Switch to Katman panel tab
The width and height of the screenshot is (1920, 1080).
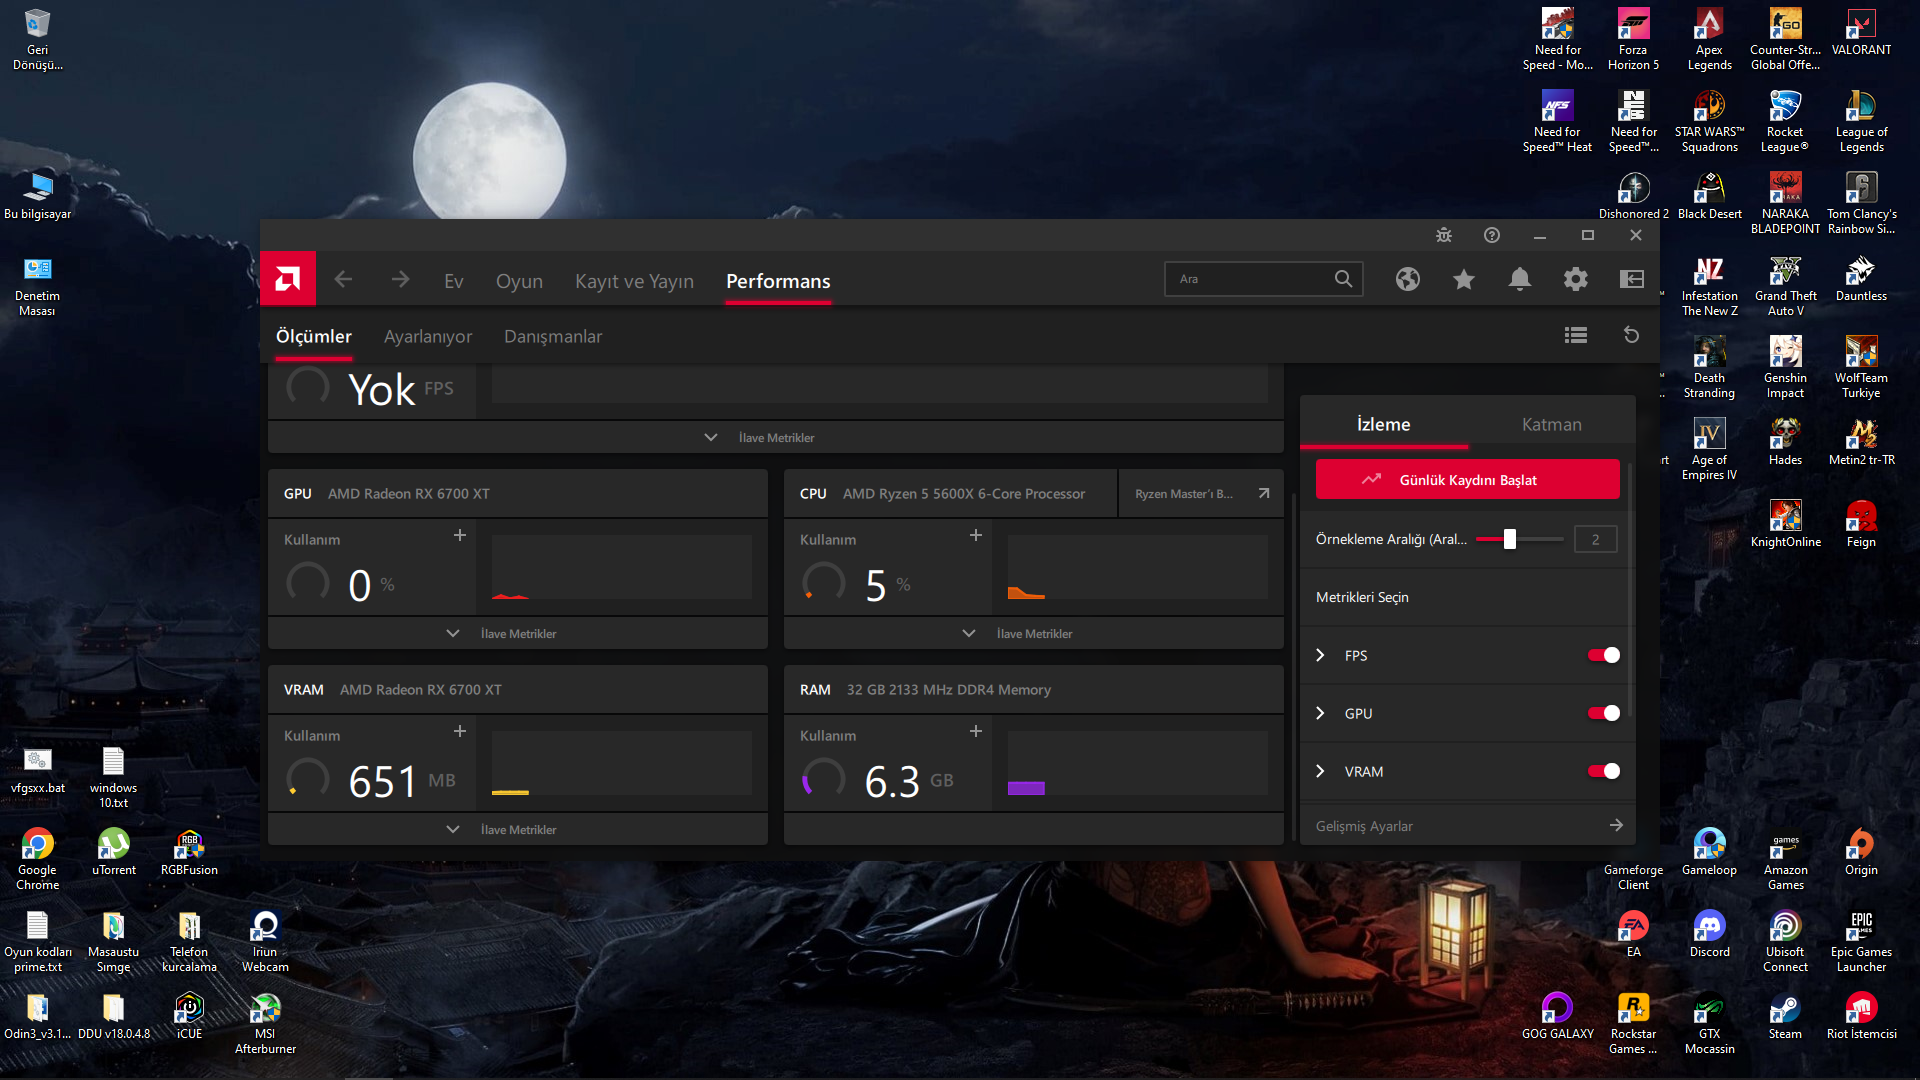(1551, 424)
